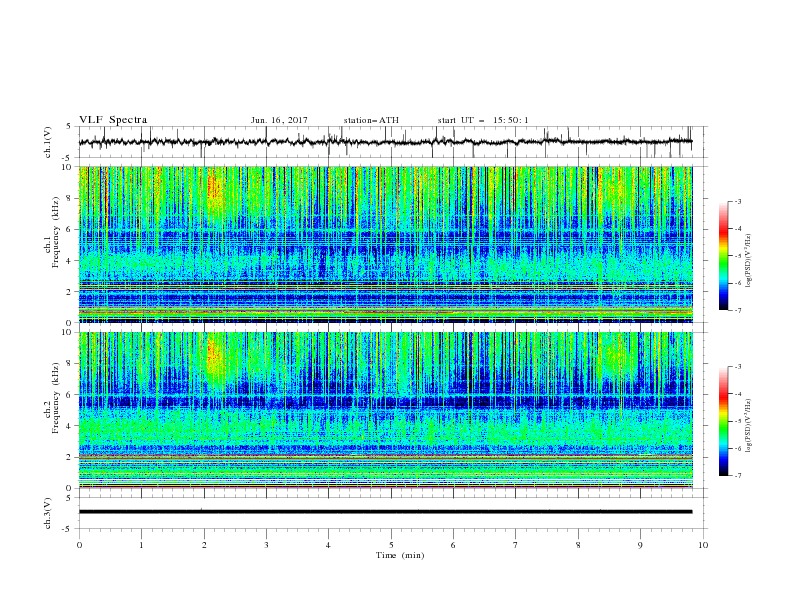The image size is (792, 612).
Task: Click the "VLF Spectra" title text
Action: pyautogui.click(x=113, y=120)
